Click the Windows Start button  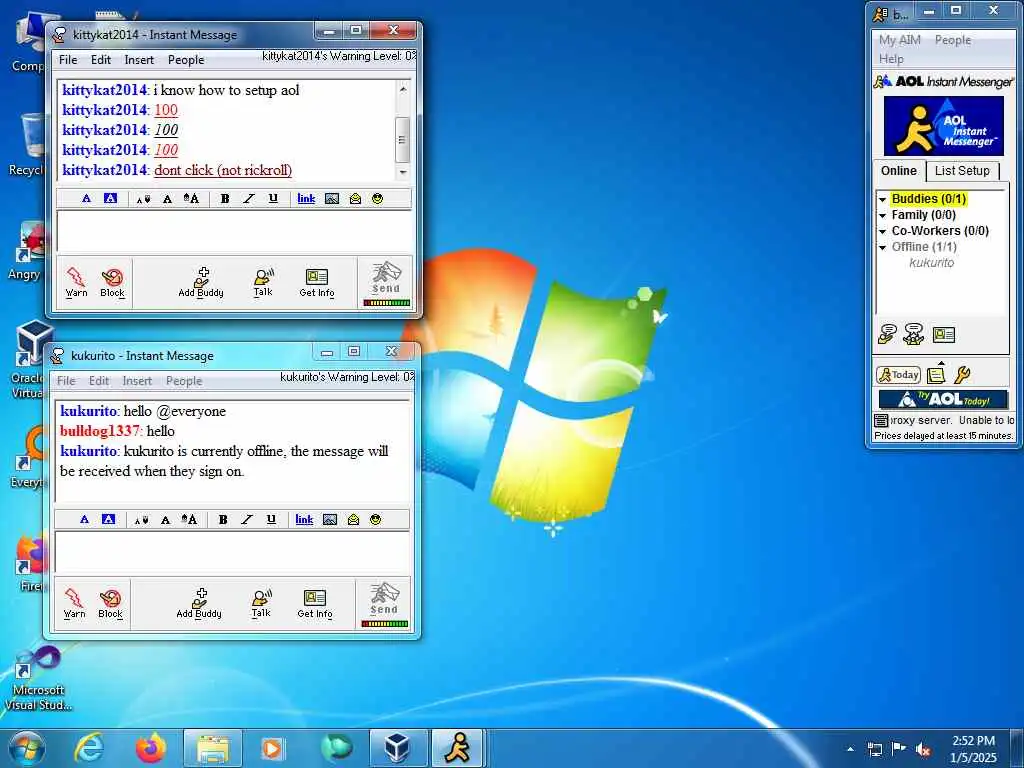pos(27,749)
